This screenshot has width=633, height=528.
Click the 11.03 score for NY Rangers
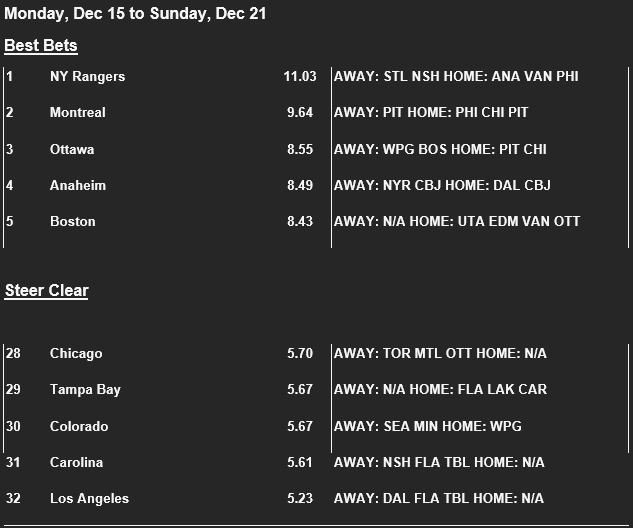click(x=300, y=76)
